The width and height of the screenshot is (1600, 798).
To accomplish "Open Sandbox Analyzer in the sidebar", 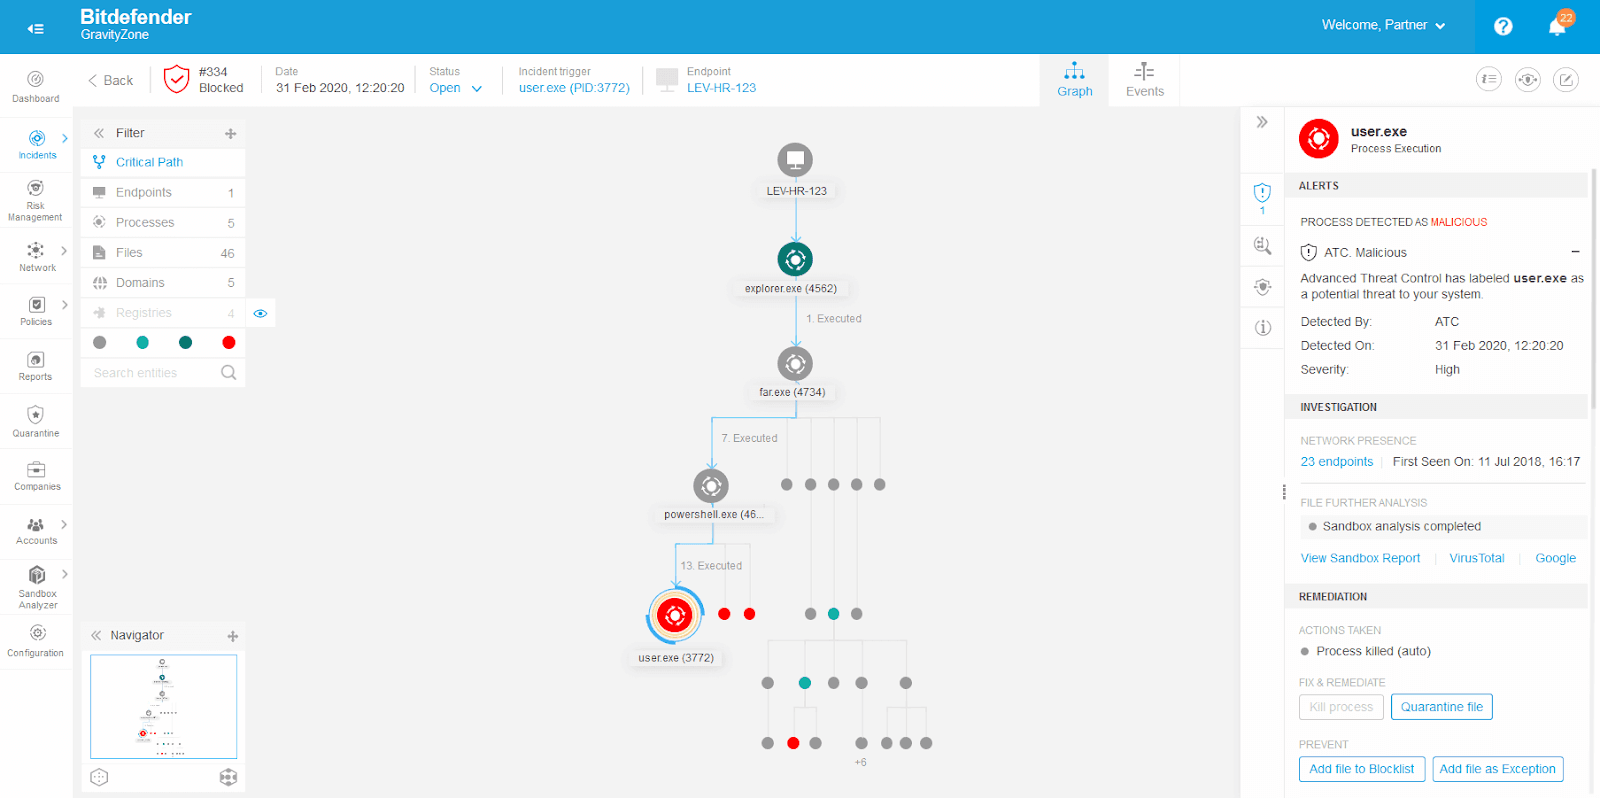I will point(37,587).
